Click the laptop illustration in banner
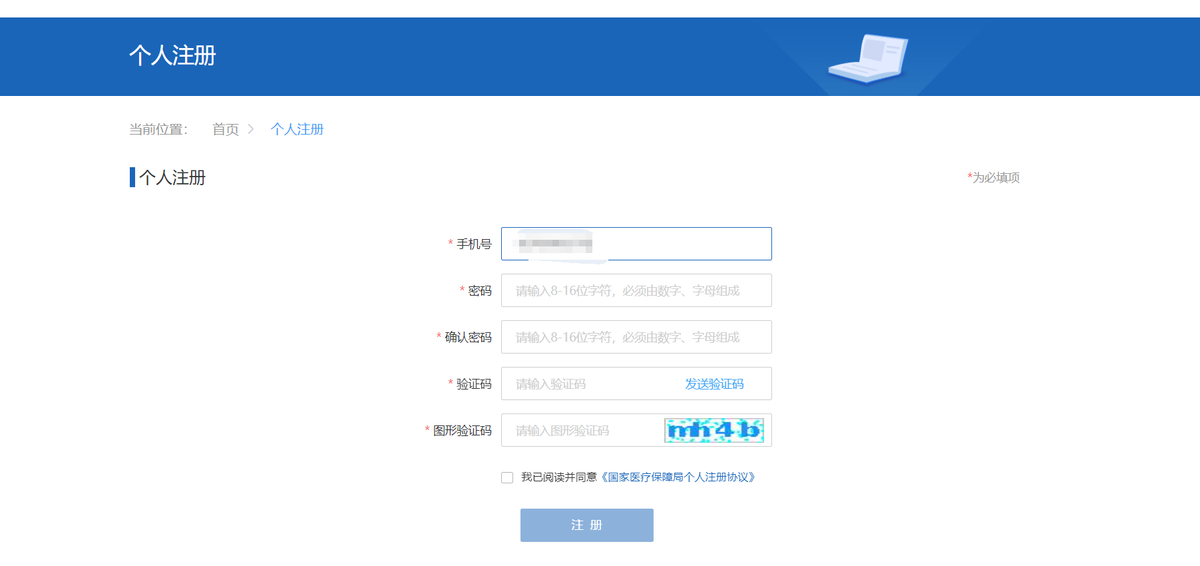Viewport: 1200px width, 566px height. 870,57
